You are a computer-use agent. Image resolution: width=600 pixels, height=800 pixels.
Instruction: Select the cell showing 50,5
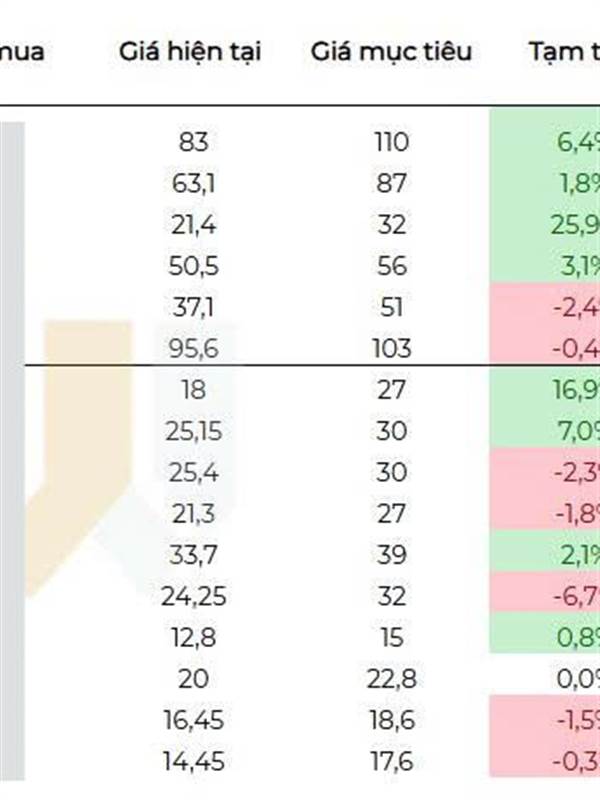194,266
